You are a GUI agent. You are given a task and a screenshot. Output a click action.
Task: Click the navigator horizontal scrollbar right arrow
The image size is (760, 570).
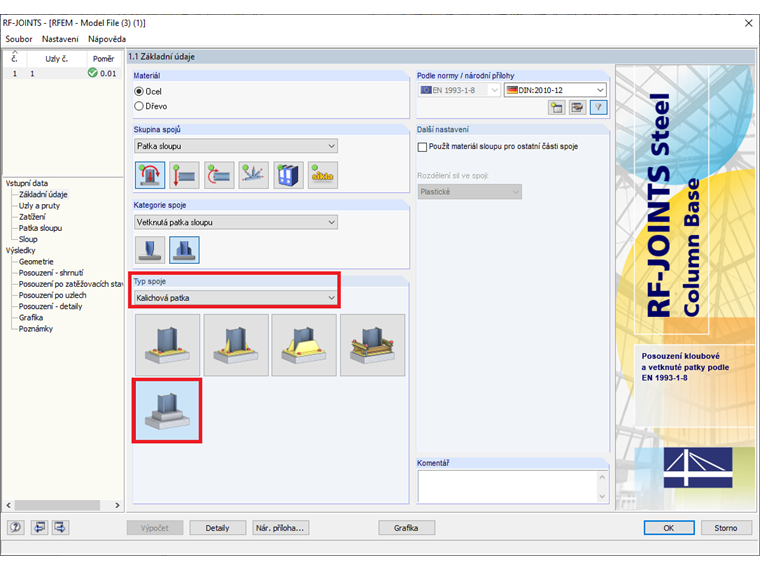click(x=117, y=505)
